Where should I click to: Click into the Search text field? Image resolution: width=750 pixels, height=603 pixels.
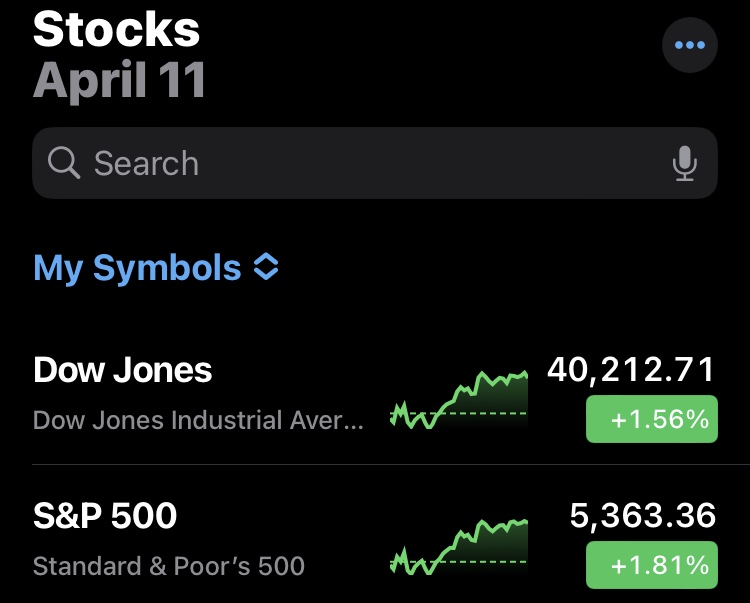pos(375,163)
